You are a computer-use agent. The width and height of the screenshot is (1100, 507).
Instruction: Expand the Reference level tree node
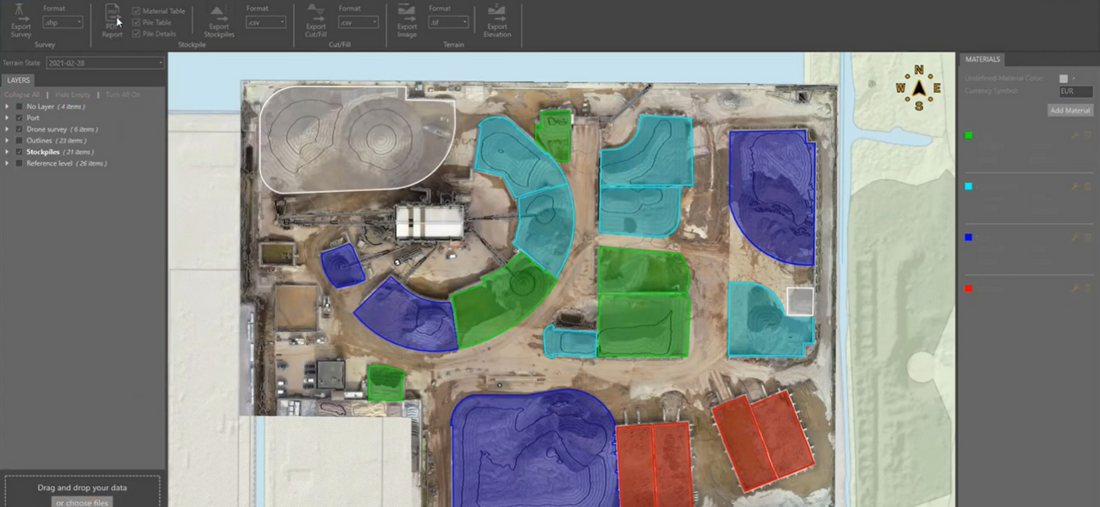7,163
